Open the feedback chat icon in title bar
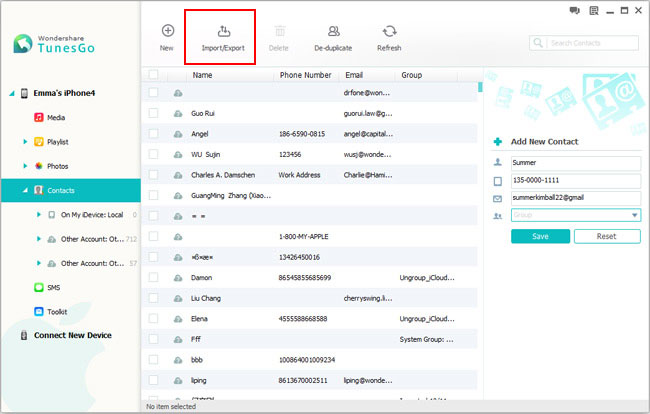650x414 pixels. pyautogui.click(x=574, y=10)
